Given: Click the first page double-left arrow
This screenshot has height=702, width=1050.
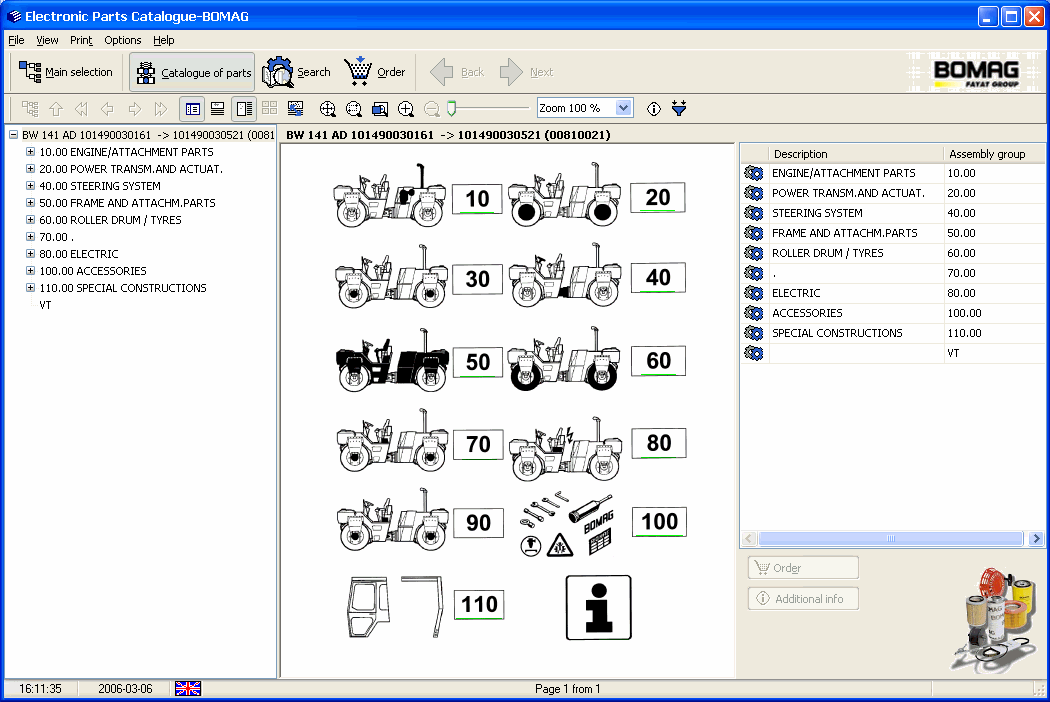Looking at the screenshot, I should pos(81,109).
